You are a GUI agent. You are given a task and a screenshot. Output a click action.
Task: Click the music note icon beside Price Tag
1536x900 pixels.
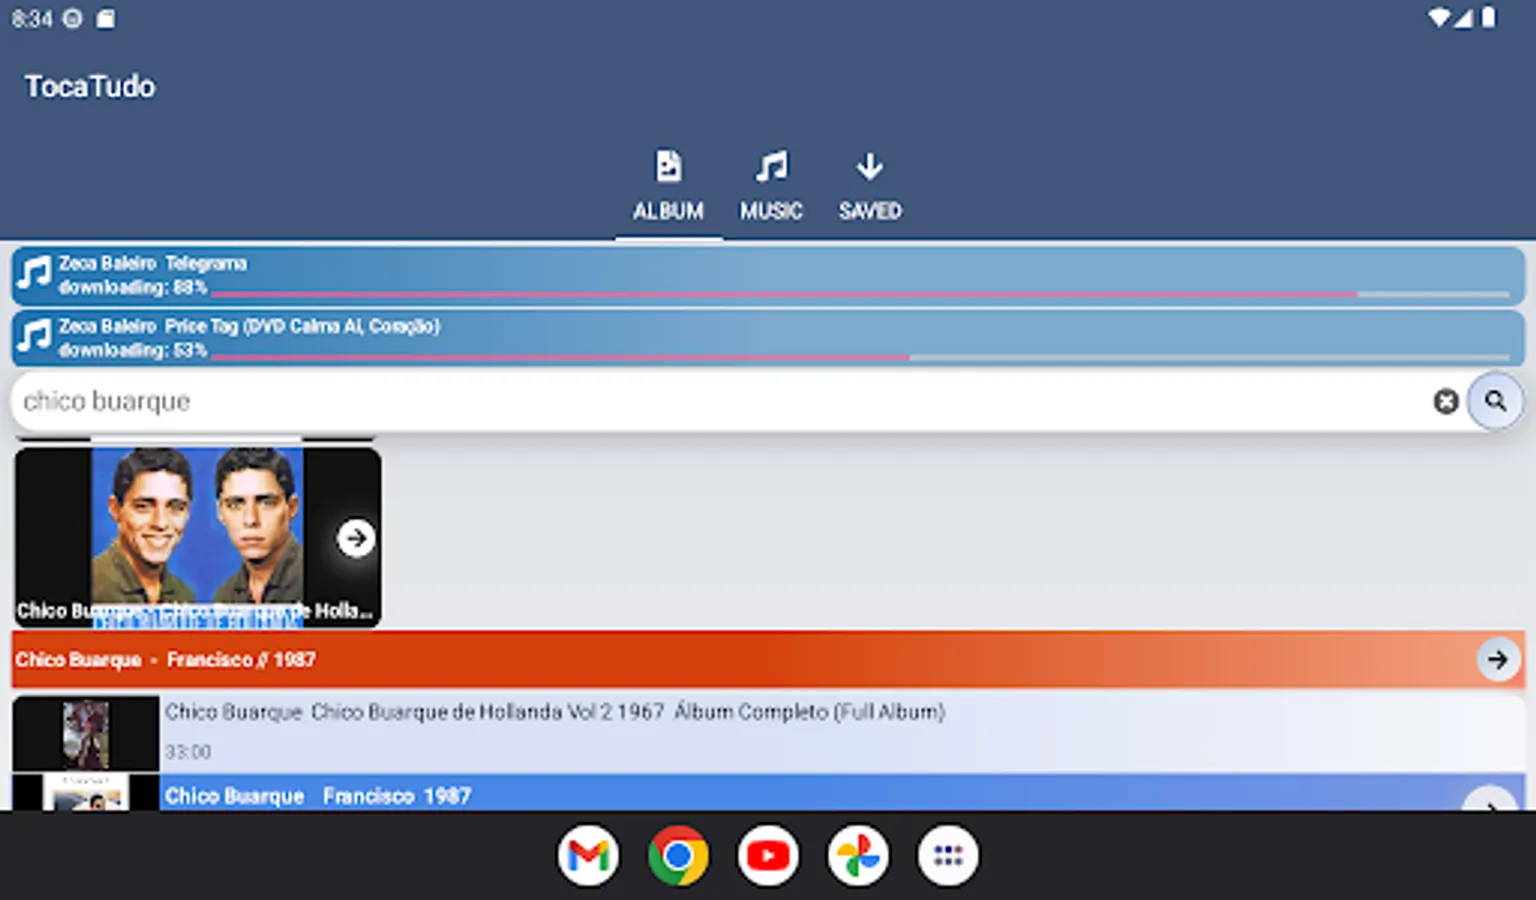click(x=34, y=335)
